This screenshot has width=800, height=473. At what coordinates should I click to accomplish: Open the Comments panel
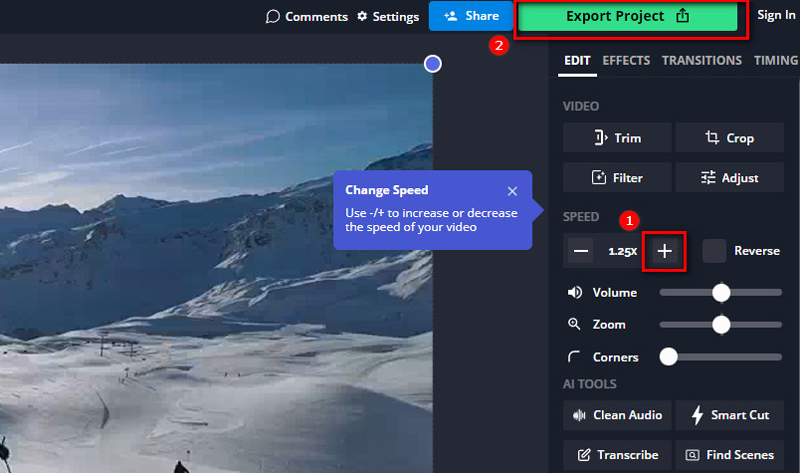(x=306, y=17)
